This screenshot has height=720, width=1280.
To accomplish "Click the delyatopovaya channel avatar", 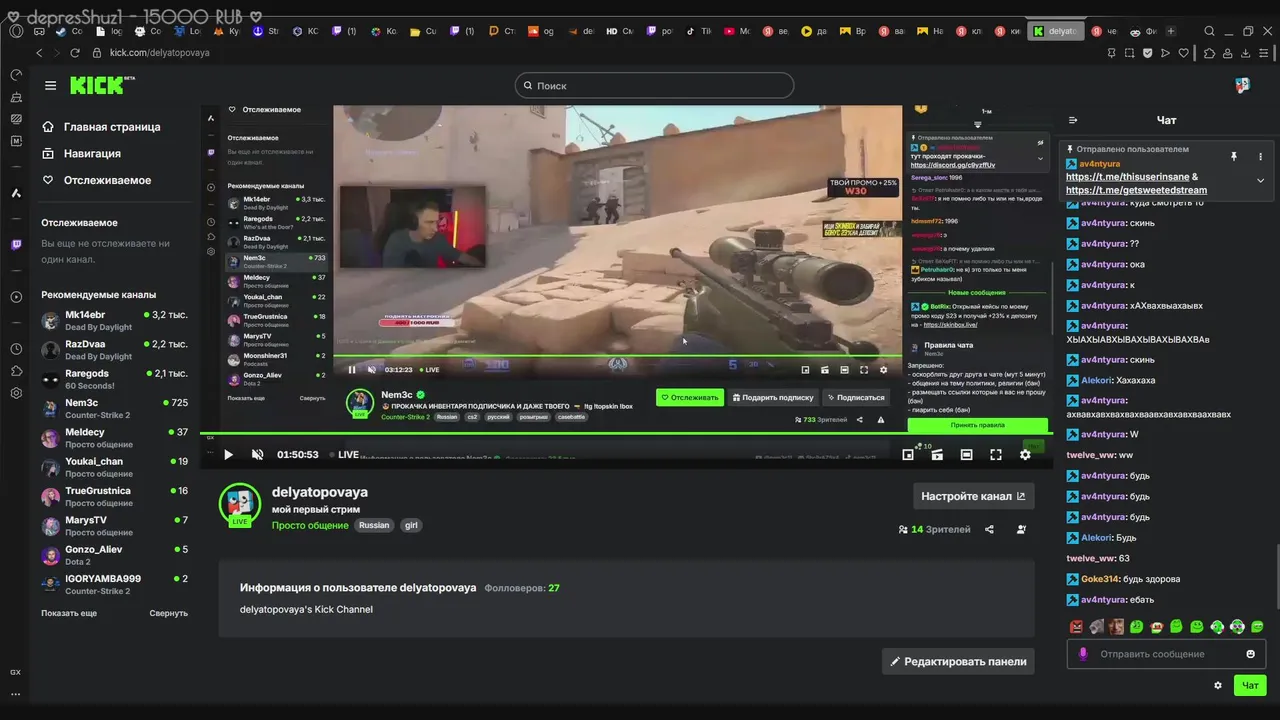I will (x=240, y=504).
